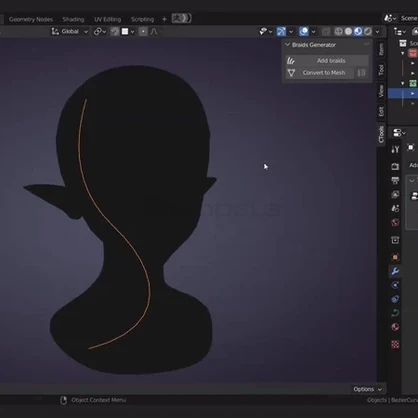Select the Scene Collection row in outliner
The height and width of the screenshot is (418, 418).
point(408,43)
